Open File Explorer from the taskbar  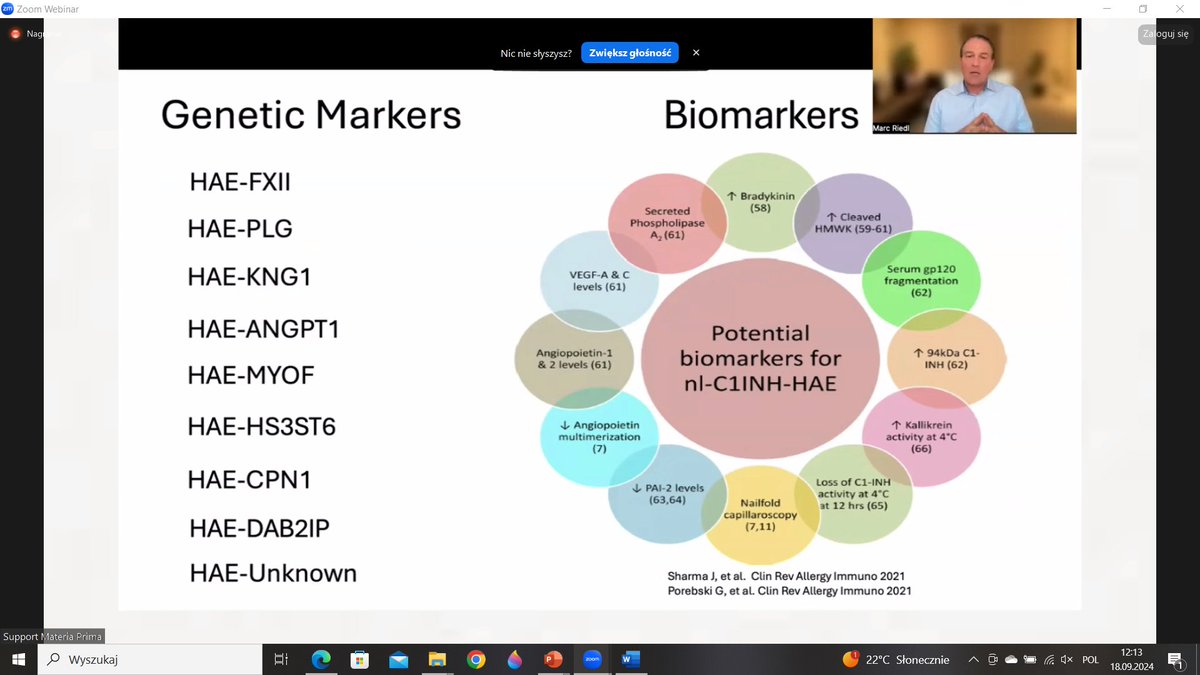point(437,659)
